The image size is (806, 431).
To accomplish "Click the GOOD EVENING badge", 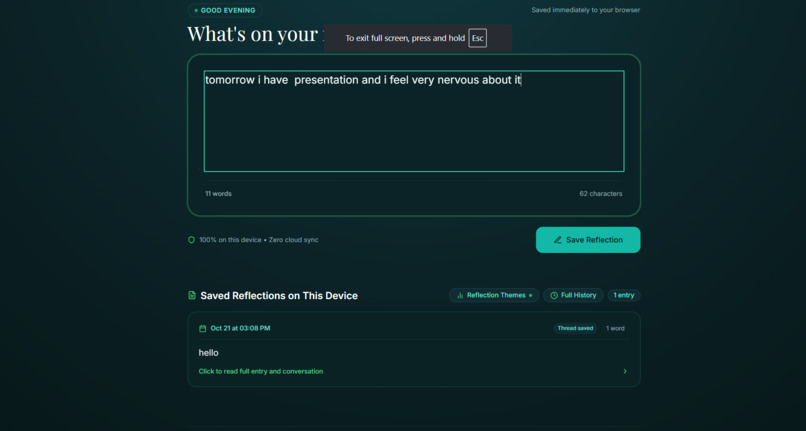I will point(225,10).
